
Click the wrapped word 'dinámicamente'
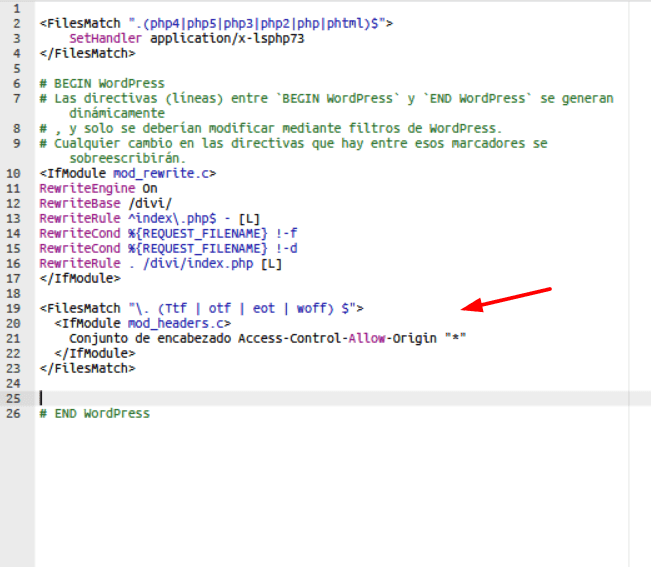click(x=117, y=113)
